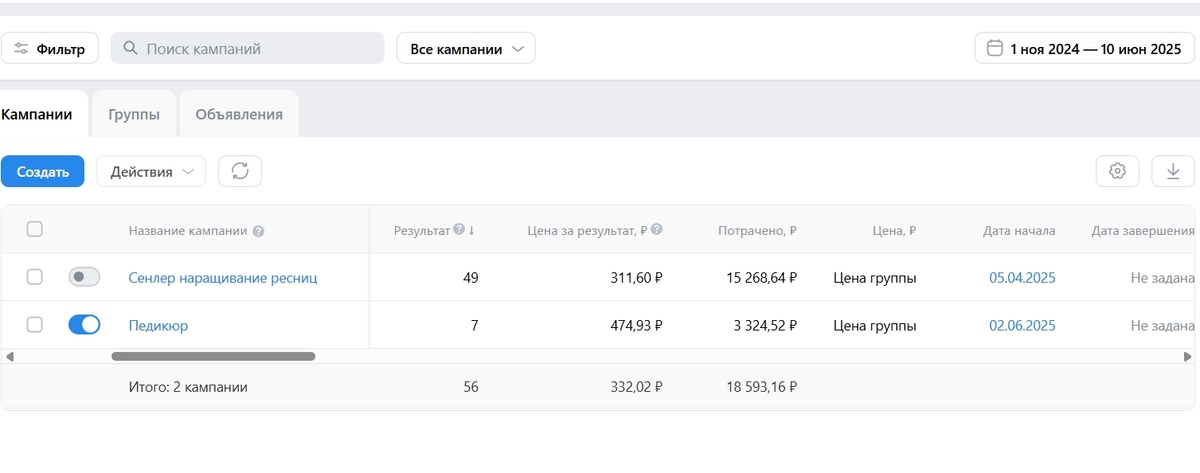
Task: Click help icon next to Цена за результат
Action: 657,230
